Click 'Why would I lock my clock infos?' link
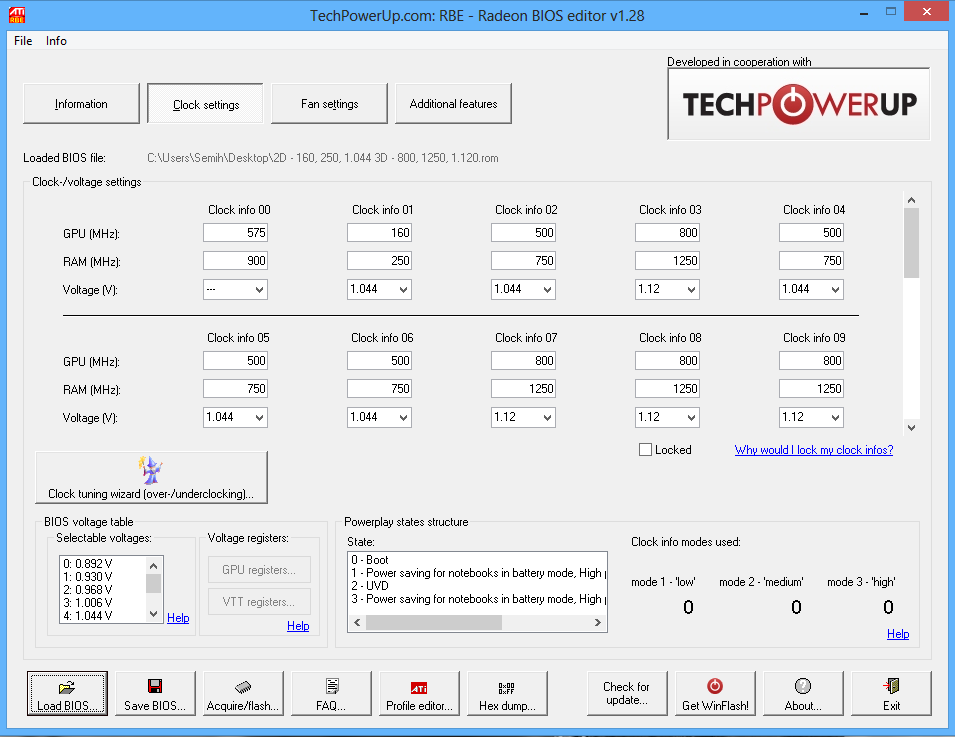This screenshot has width=955, height=737. click(813, 450)
